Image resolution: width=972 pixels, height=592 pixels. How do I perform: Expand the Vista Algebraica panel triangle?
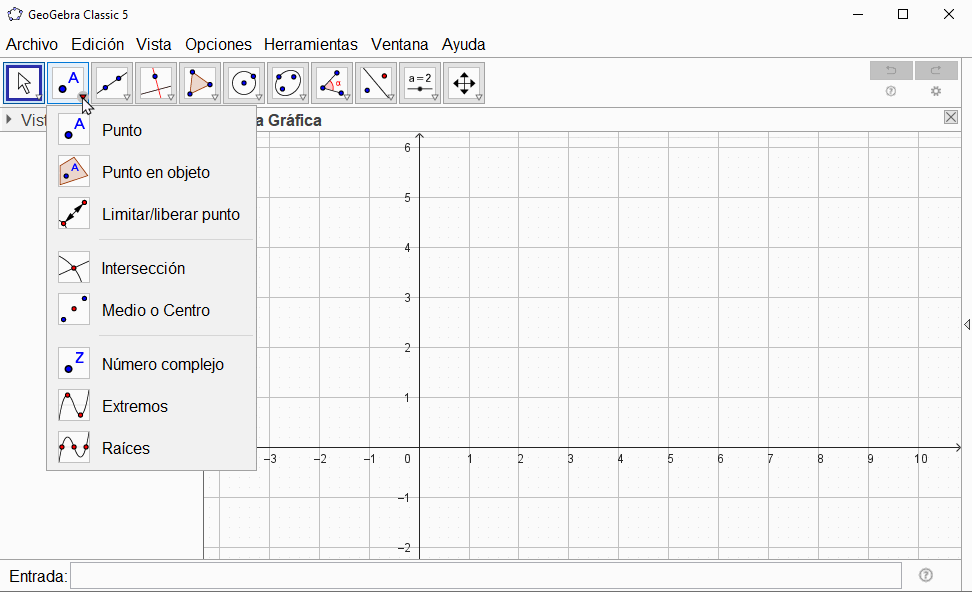[x=9, y=120]
